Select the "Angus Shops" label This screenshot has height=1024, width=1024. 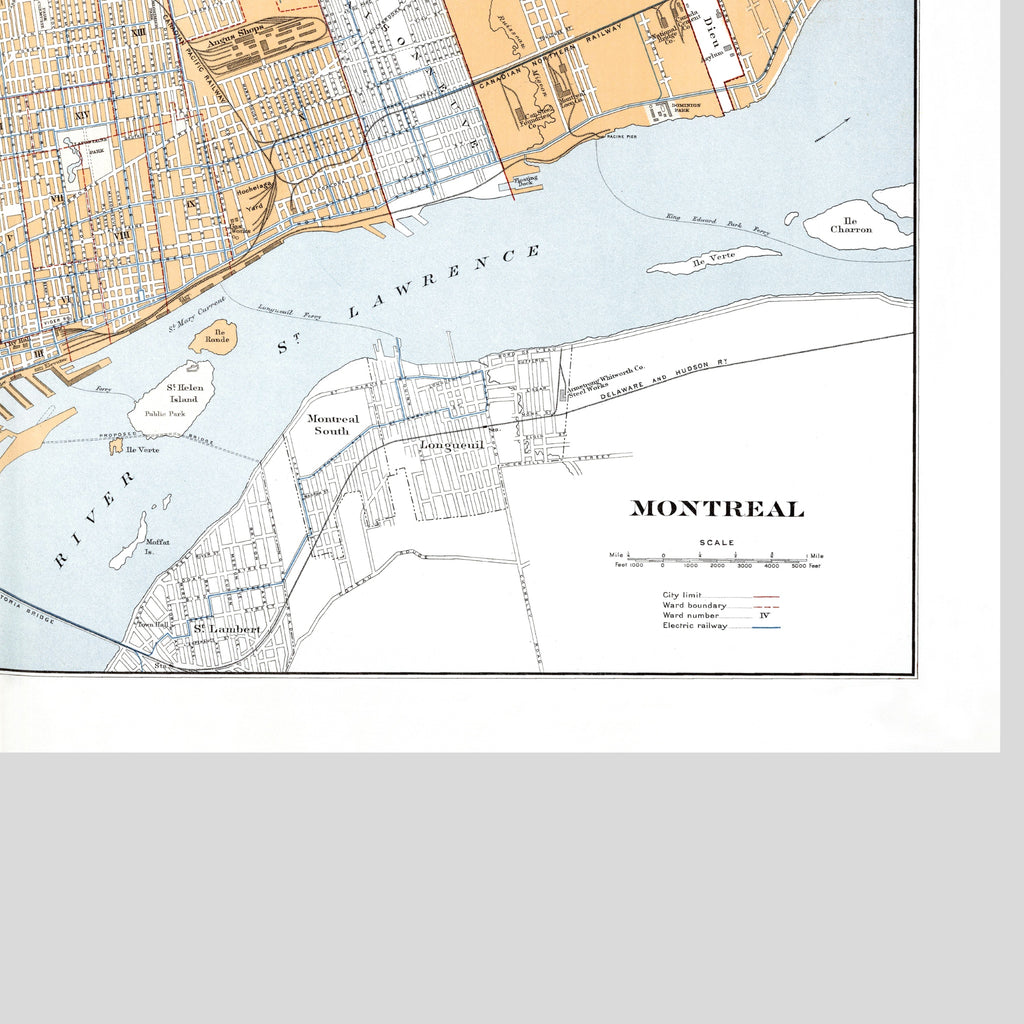point(236,37)
